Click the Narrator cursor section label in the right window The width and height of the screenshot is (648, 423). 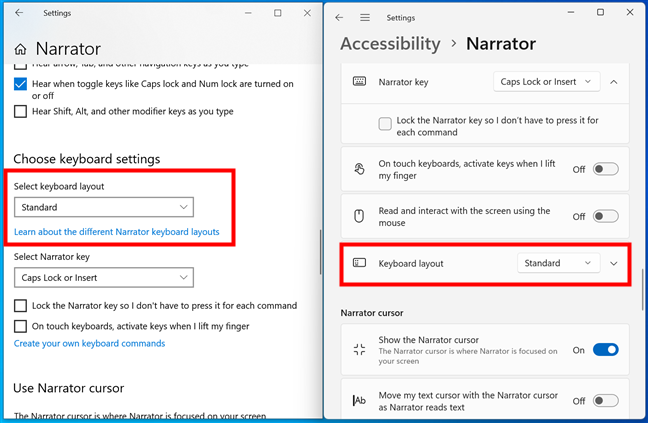click(x=372, y=313)
